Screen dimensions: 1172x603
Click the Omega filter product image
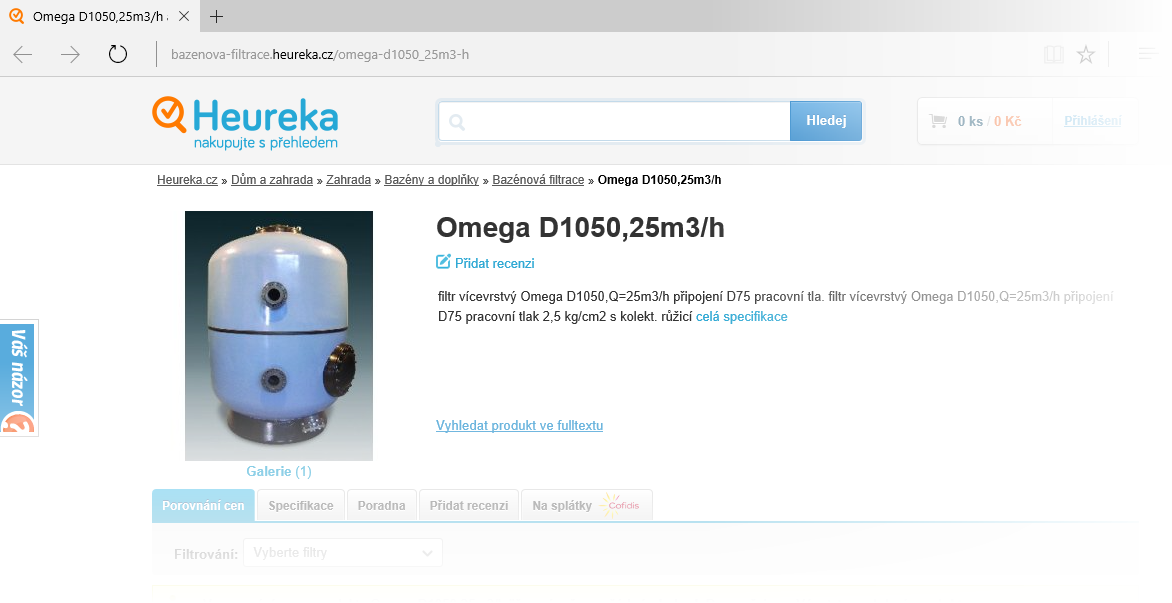coord(279,335)
